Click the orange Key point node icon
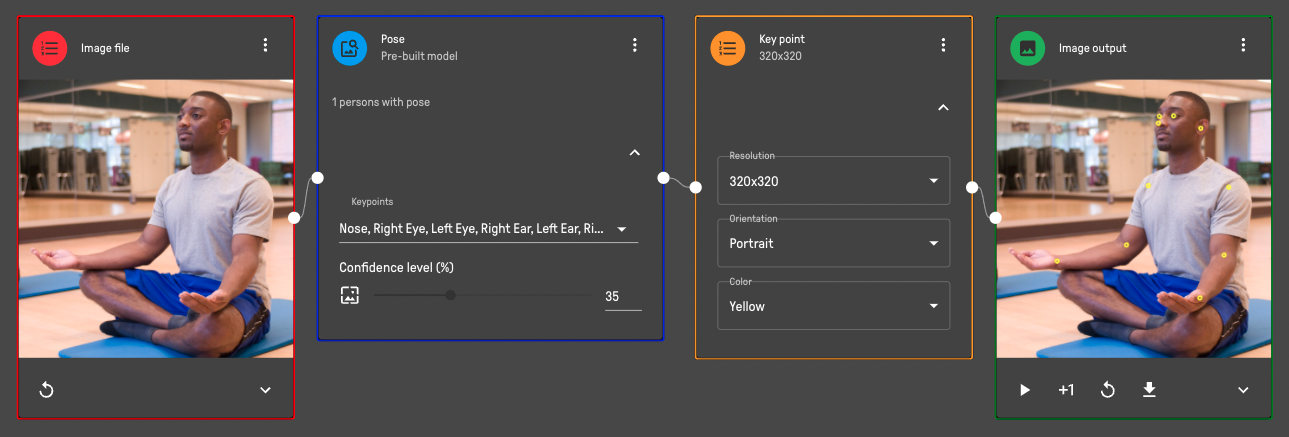 click(x=727, y=48)
